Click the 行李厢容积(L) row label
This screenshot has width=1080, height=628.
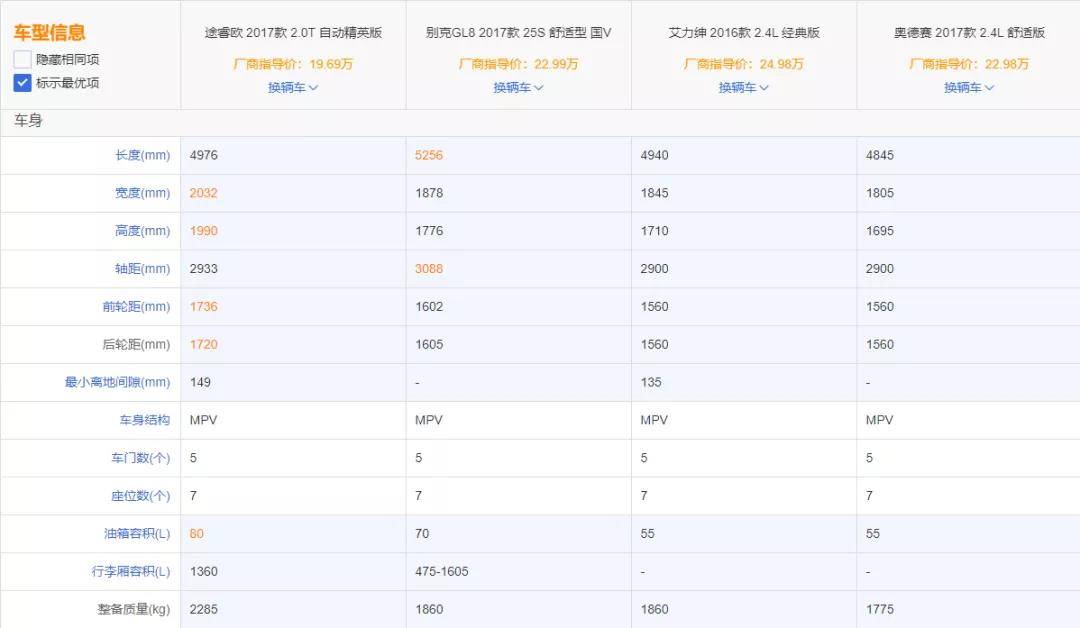pyautogui.click(x=131, y=572)
